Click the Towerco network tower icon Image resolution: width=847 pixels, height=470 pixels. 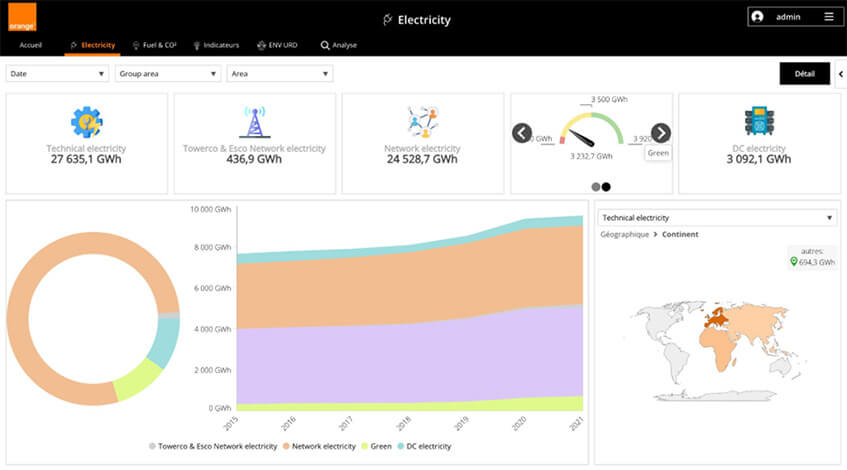254,122
